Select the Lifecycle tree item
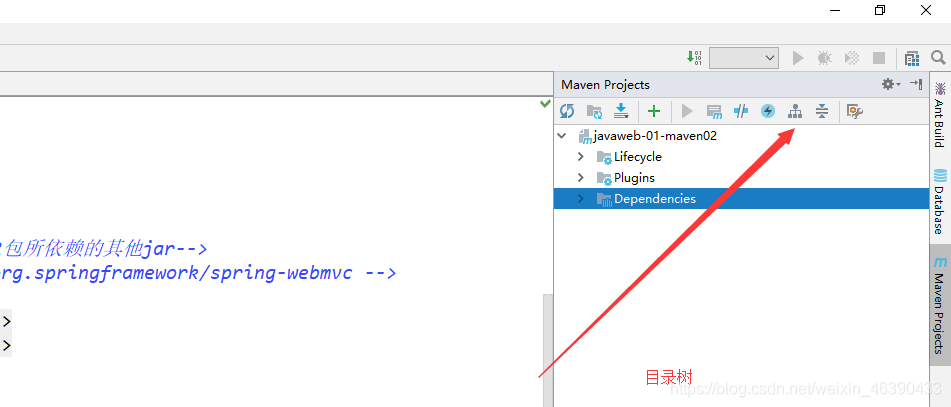The height and width of the screenshot is (407, 951). (x=637, y=156)
